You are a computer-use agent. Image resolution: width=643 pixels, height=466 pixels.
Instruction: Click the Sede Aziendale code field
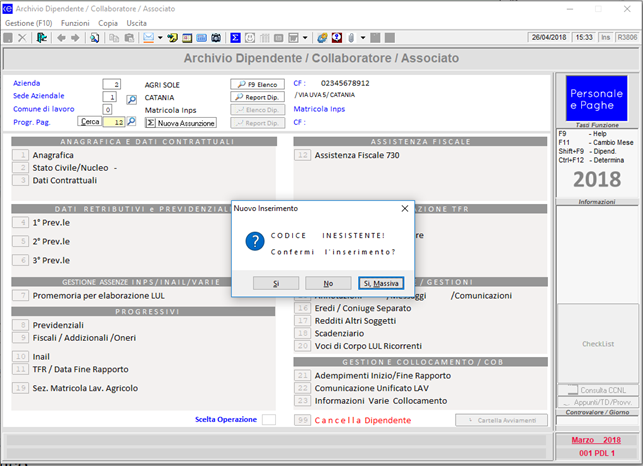tap(109, 97)
